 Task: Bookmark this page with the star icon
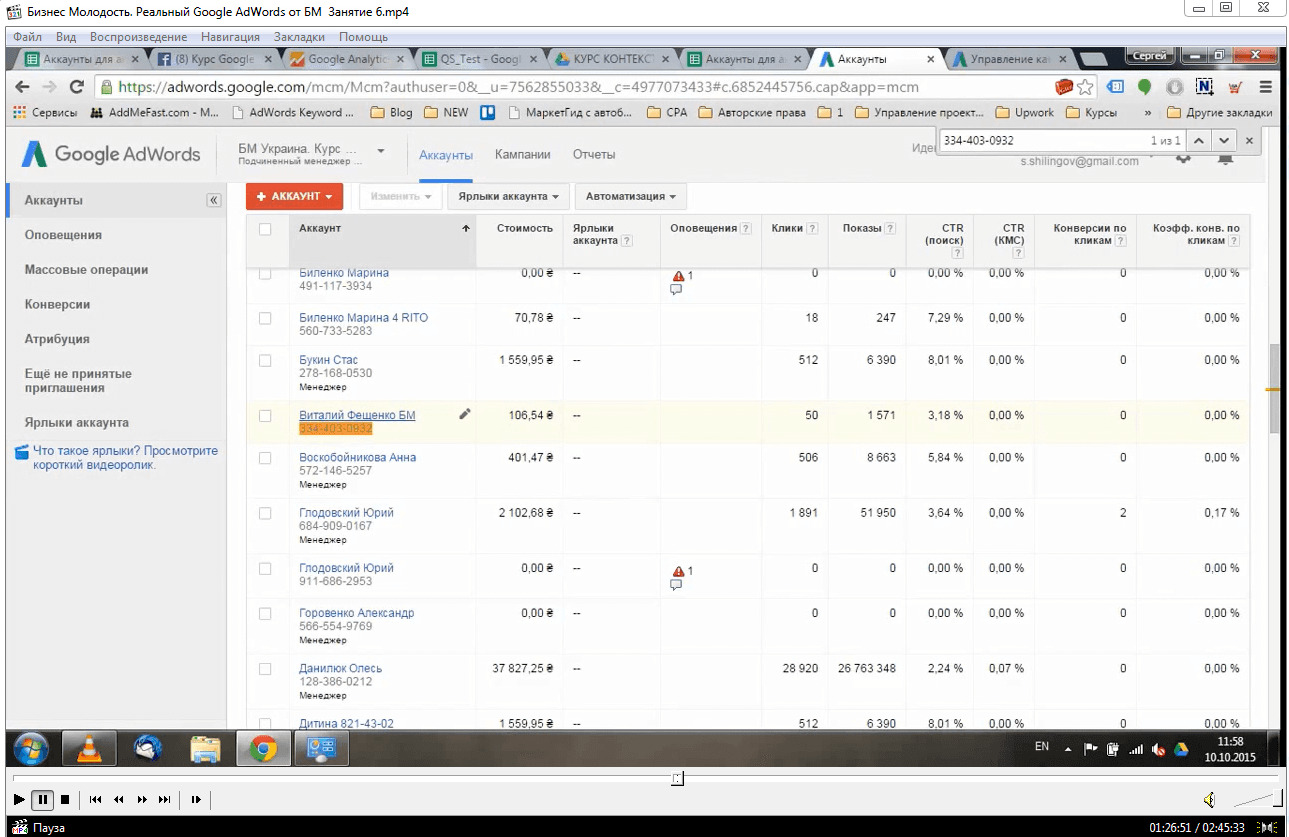click(1085, 87)
